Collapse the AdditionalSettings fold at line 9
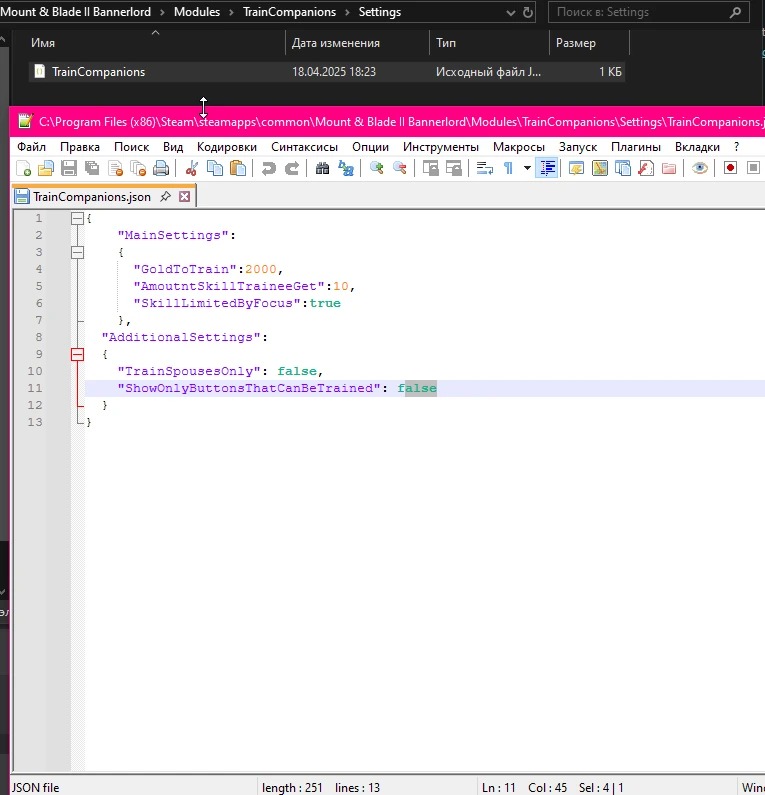 [x=77, y=354]
